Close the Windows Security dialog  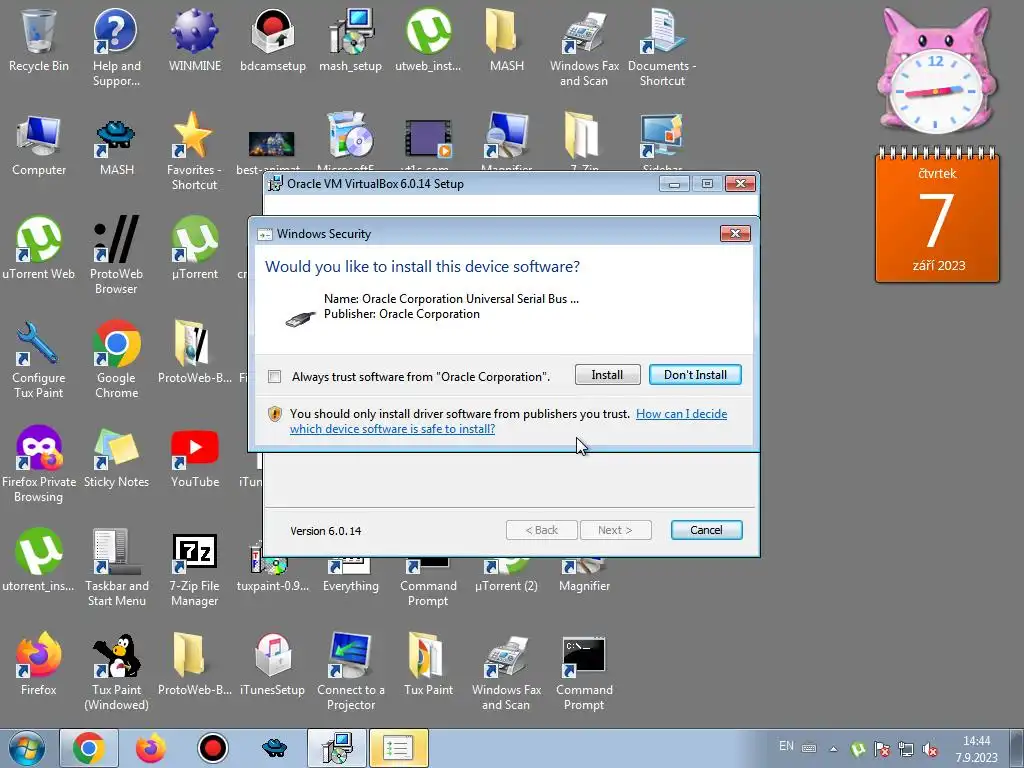735,233
